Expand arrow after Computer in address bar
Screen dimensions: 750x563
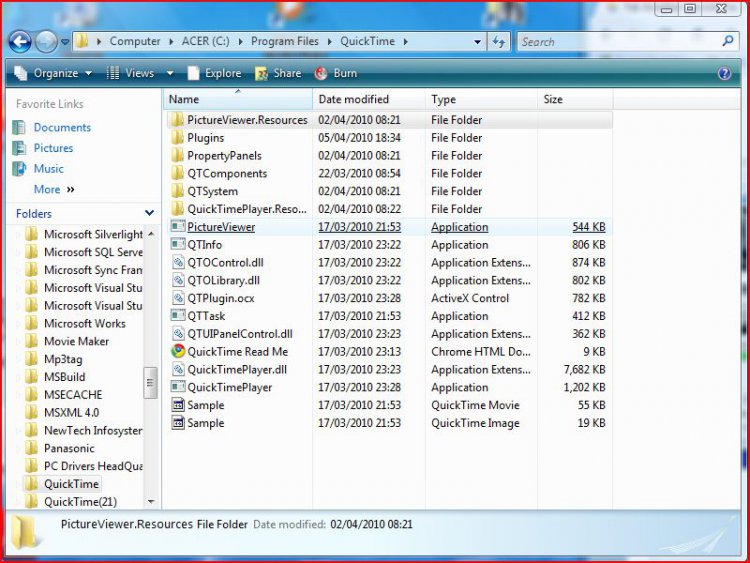(171, 42)
